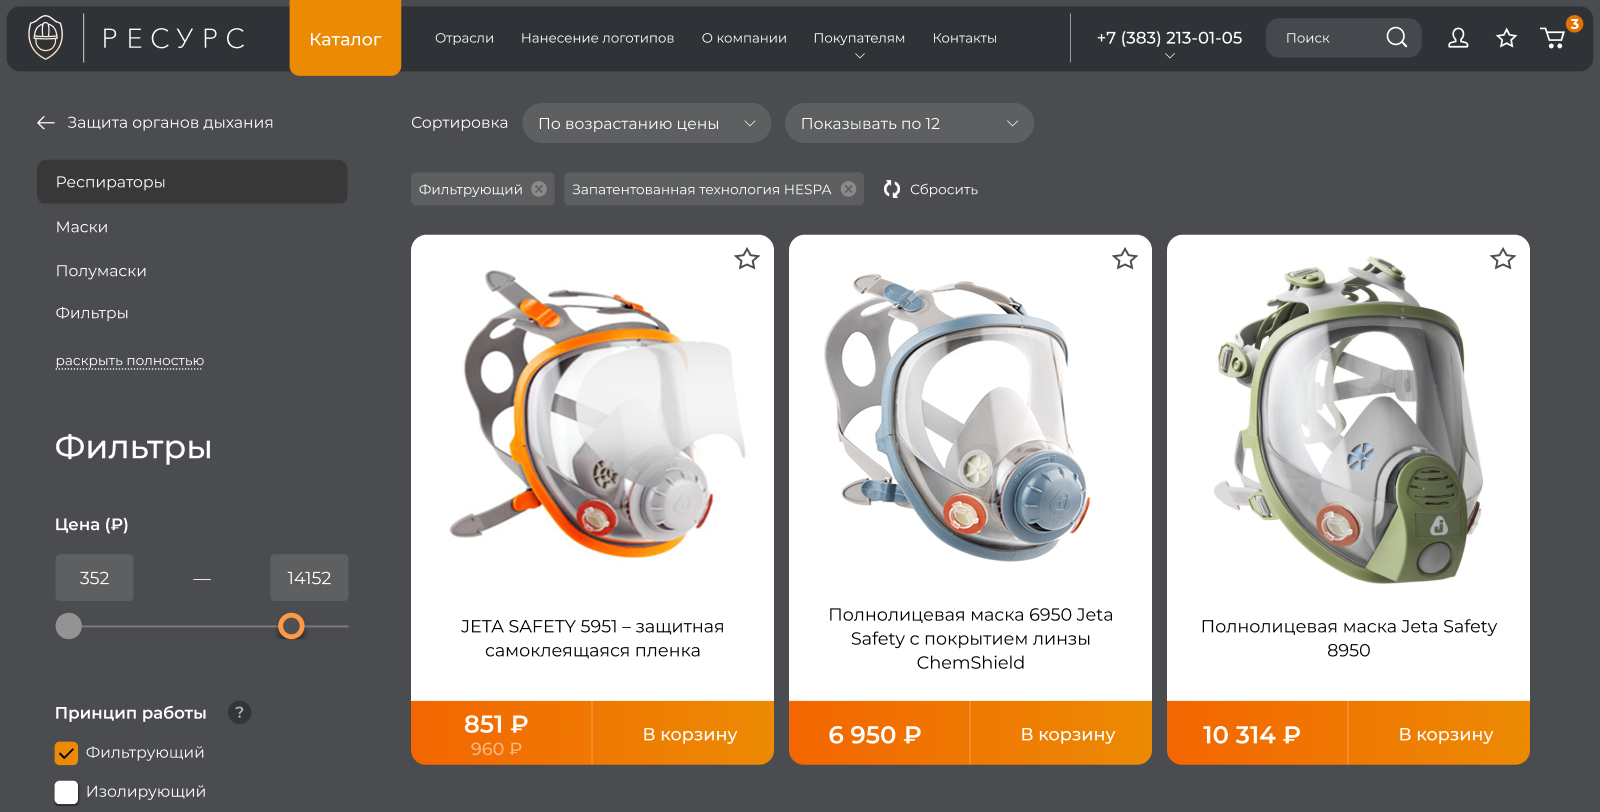Click the maximum price field 14152
1600x812 pixels.
tap(309, 578)
